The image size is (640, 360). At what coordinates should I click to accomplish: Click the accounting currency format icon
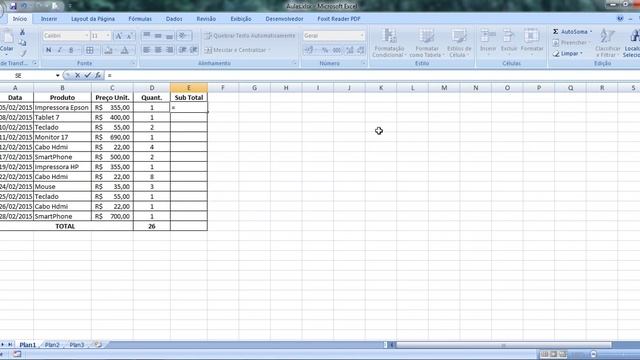309,50
